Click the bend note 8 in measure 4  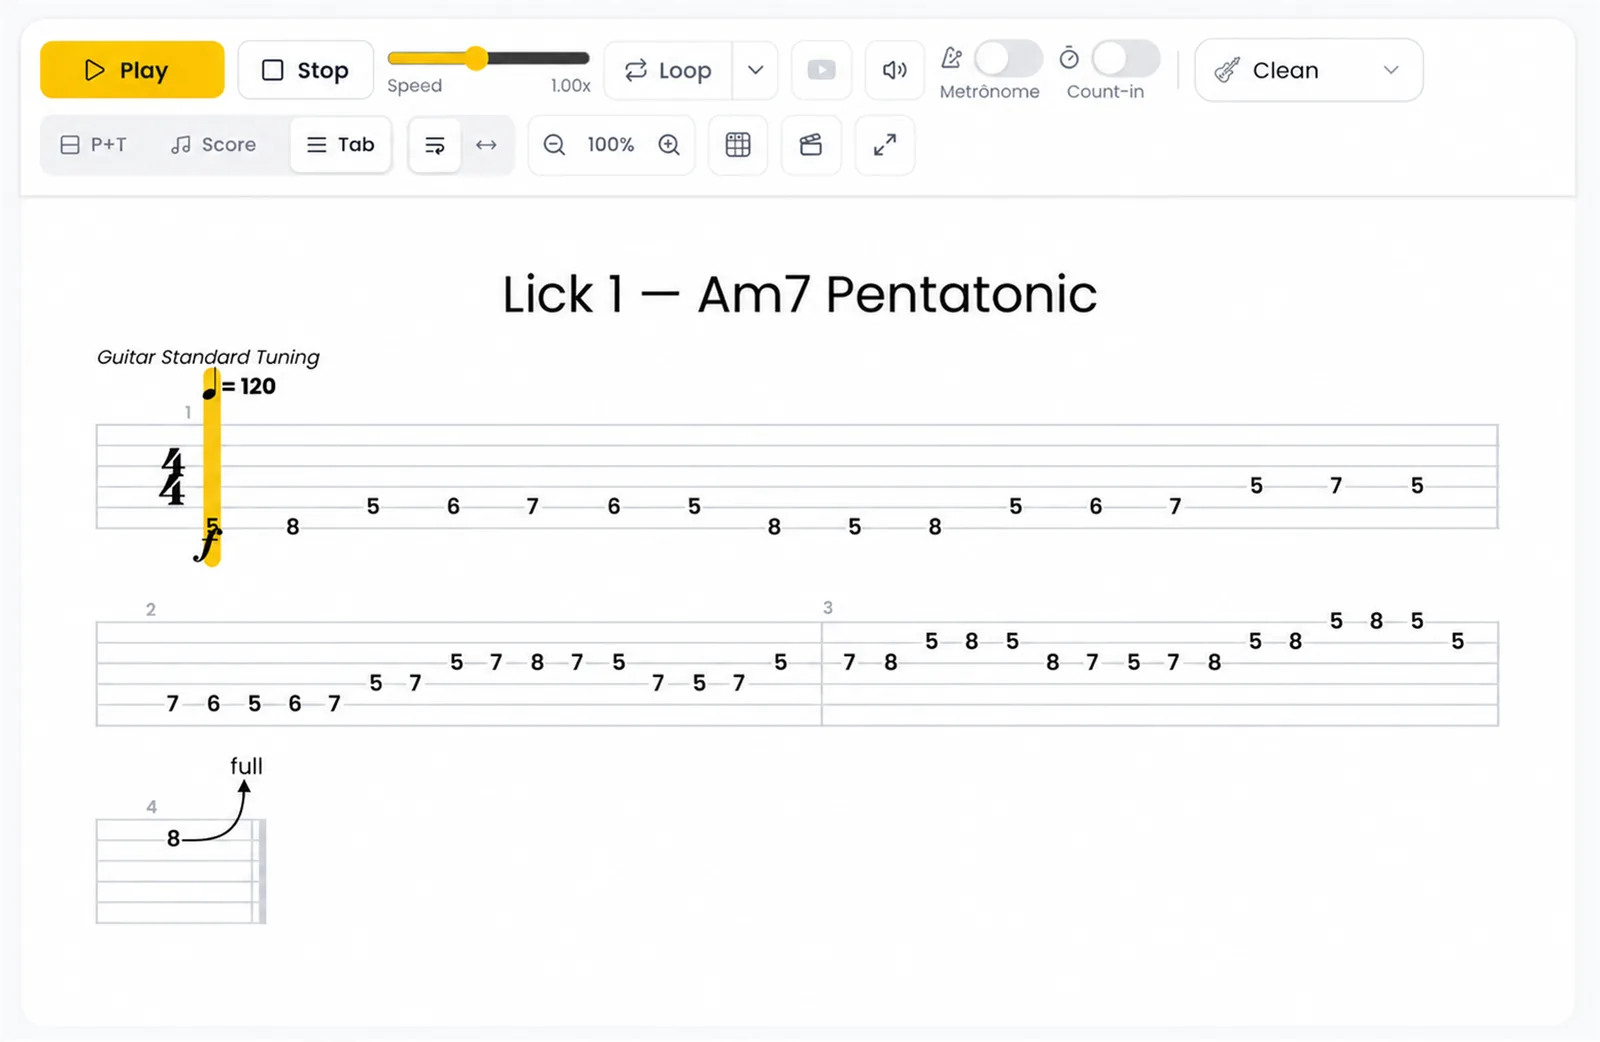[173, 839]
